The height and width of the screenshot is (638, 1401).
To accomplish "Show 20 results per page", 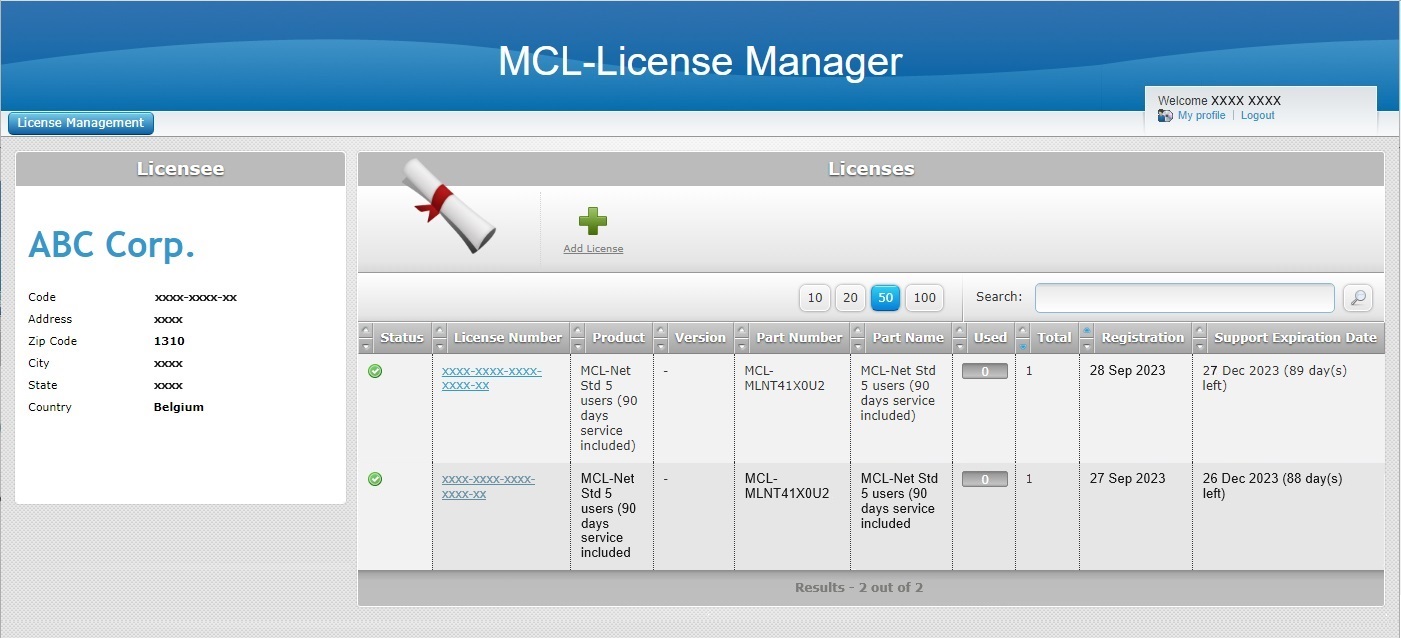I will [850, 297].
